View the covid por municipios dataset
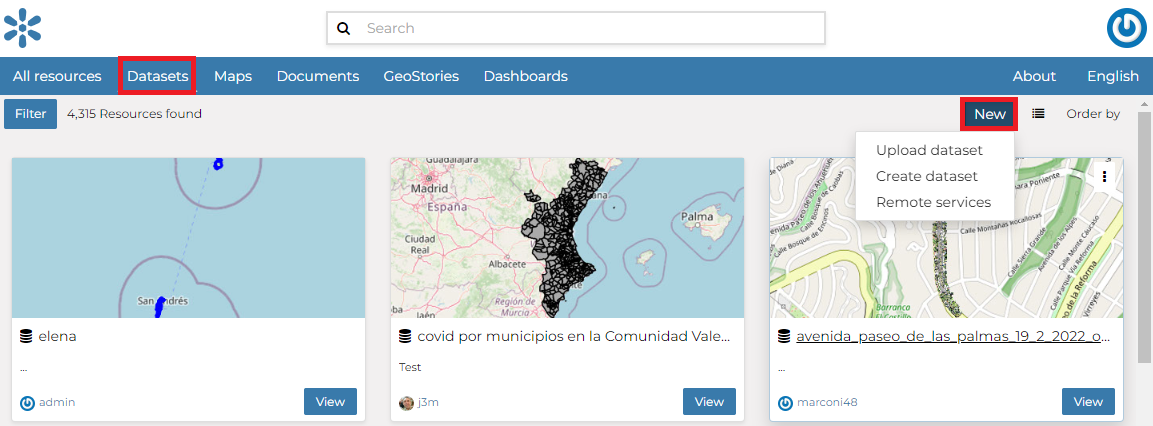Viewport: 1153px width, 426px height. click(x=709, y=402)
